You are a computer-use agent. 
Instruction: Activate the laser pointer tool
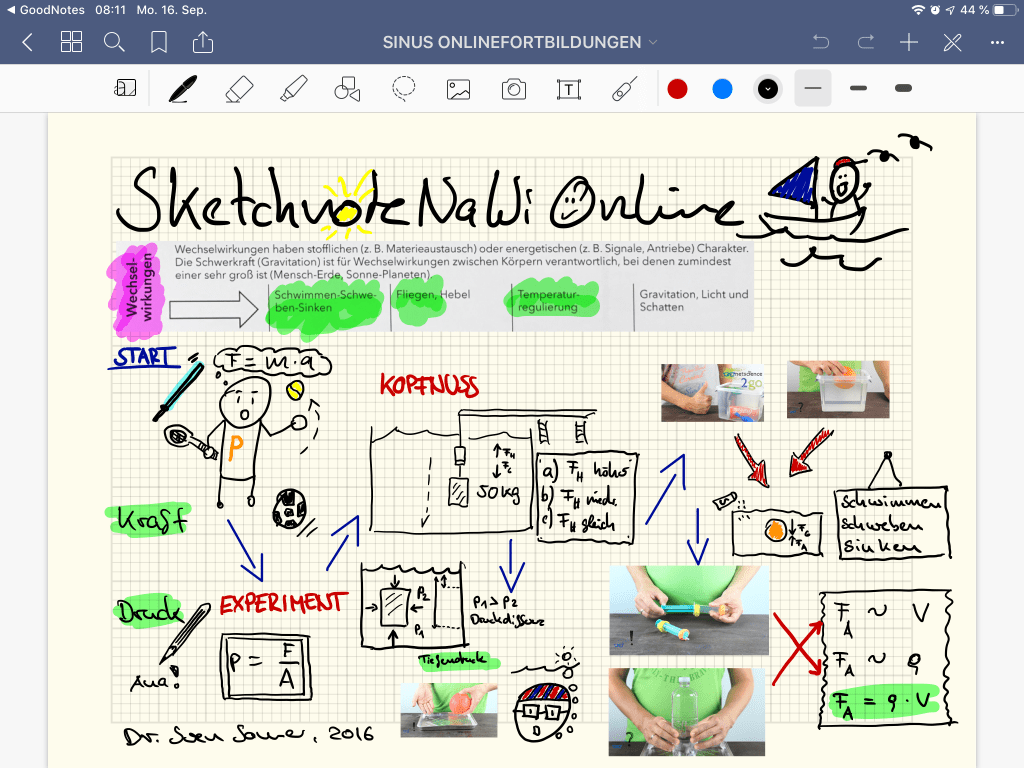[x=624, y=89]
